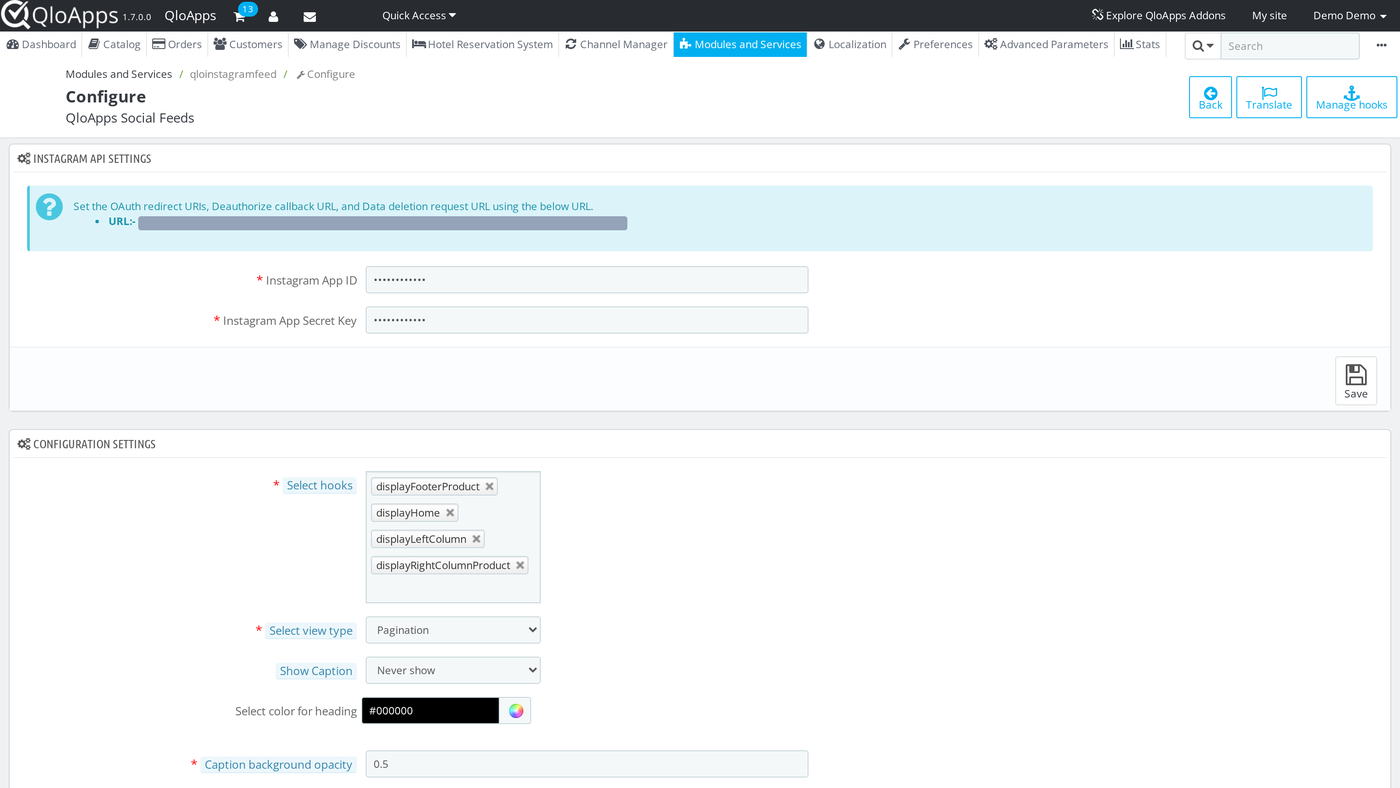The width and height of the screenshot is (1400, 788).
Task: Click the three-dots more menu icon
Action: pyautogui.click(x=1382, y=45)
